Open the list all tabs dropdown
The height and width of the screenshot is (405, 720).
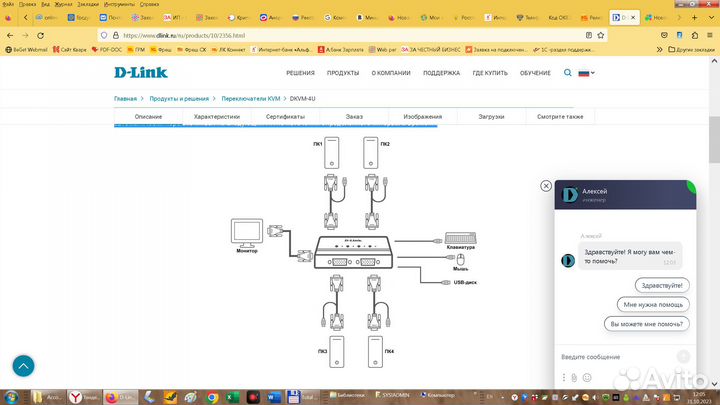(x=711, y=17)
